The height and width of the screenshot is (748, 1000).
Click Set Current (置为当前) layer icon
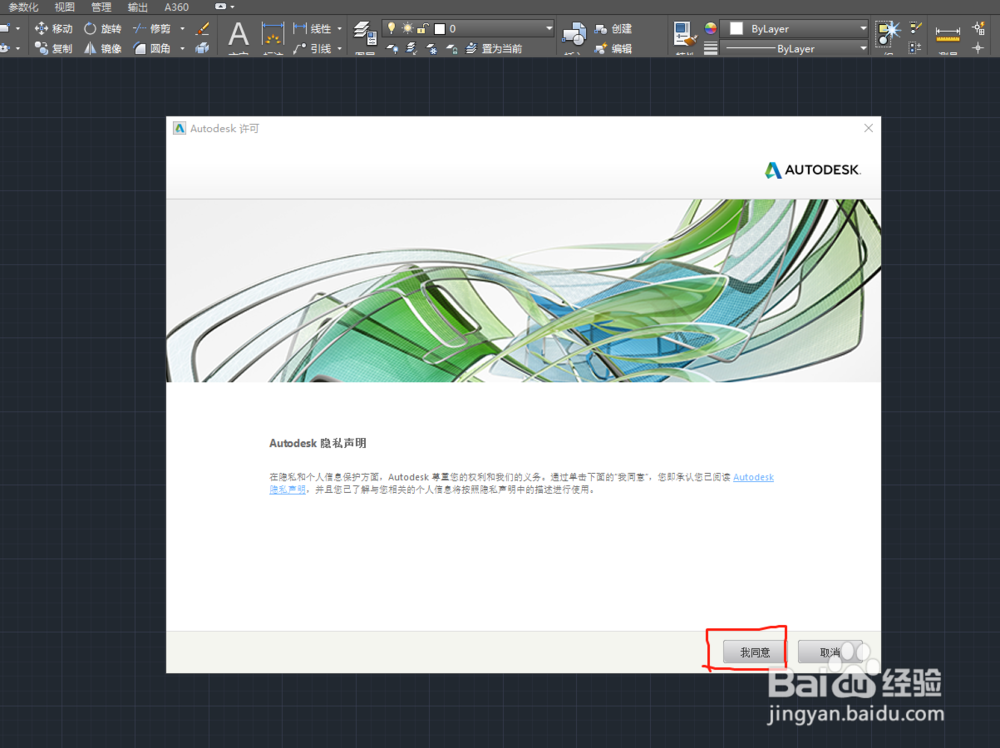point(494,48)
